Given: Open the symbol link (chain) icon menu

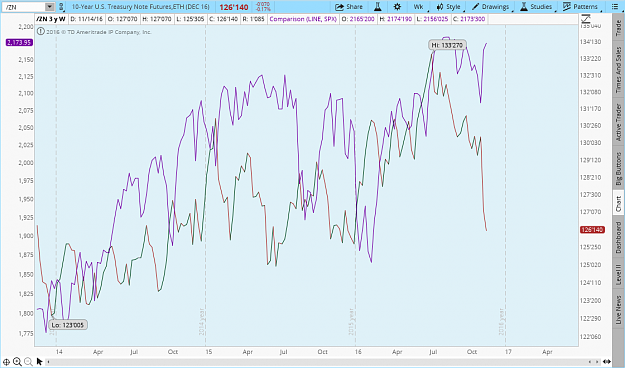Looking at the screenshot, I should pos(61,7).
